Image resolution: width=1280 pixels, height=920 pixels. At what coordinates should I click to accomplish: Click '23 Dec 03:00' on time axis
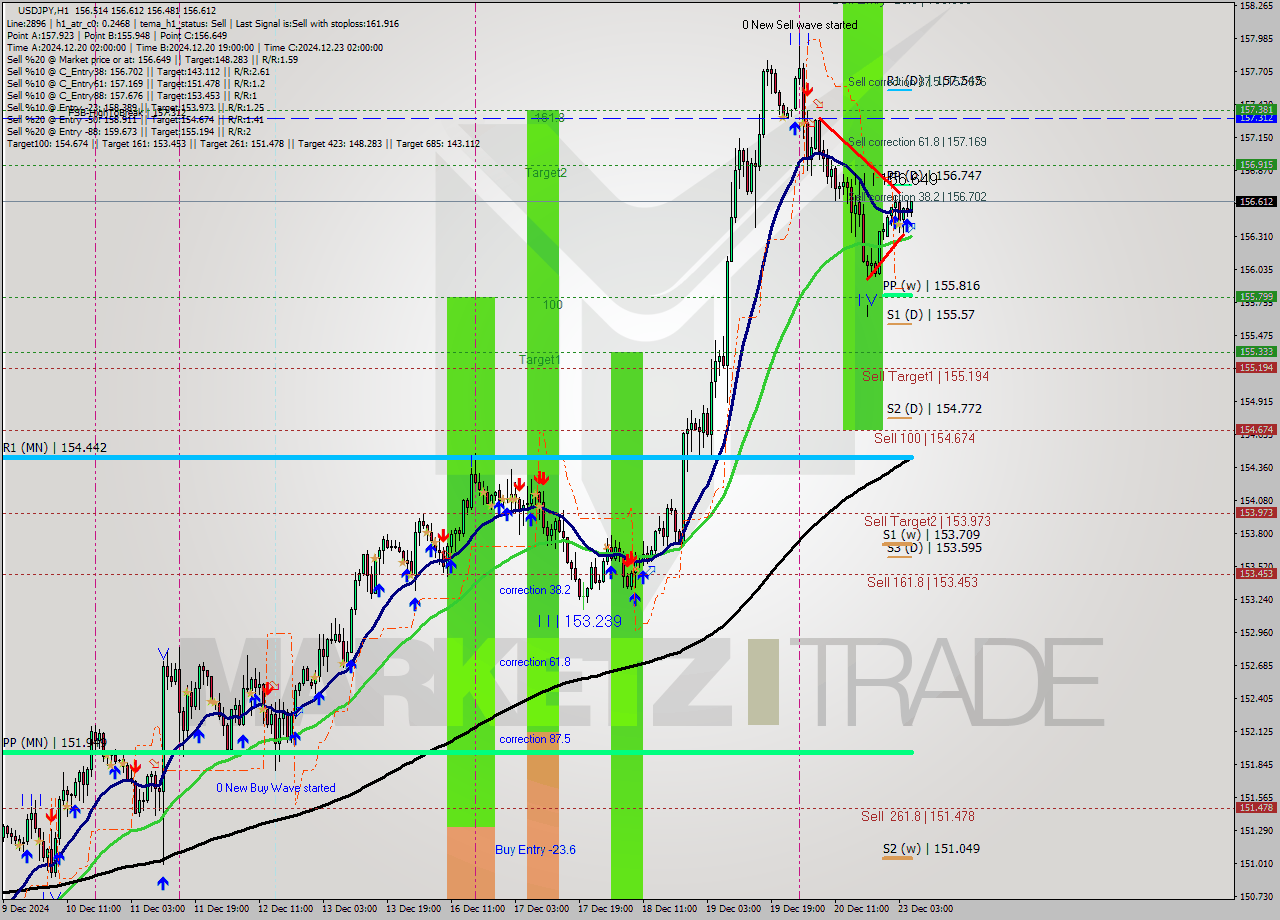tap(925, 909)
